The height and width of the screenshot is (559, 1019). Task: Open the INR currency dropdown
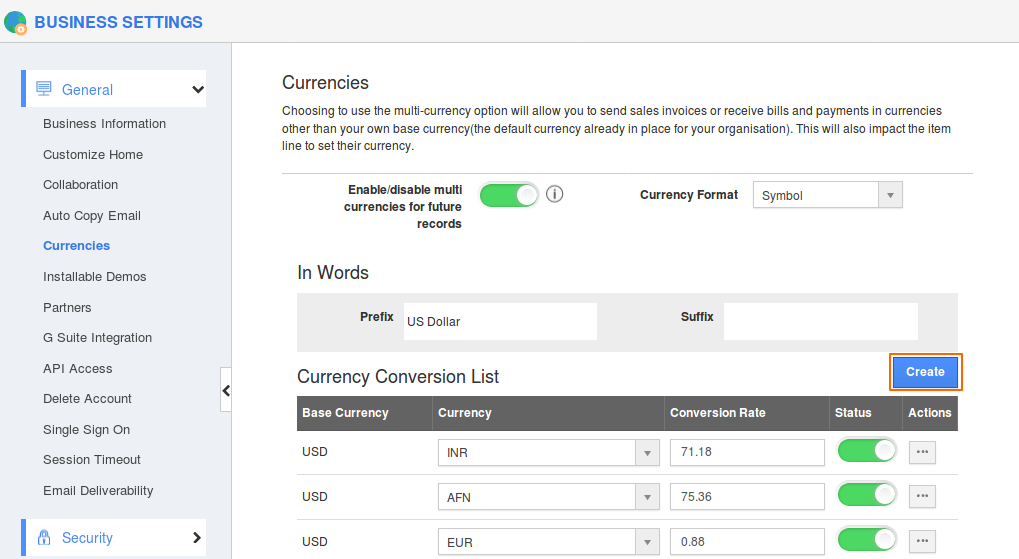pos(549,453)
